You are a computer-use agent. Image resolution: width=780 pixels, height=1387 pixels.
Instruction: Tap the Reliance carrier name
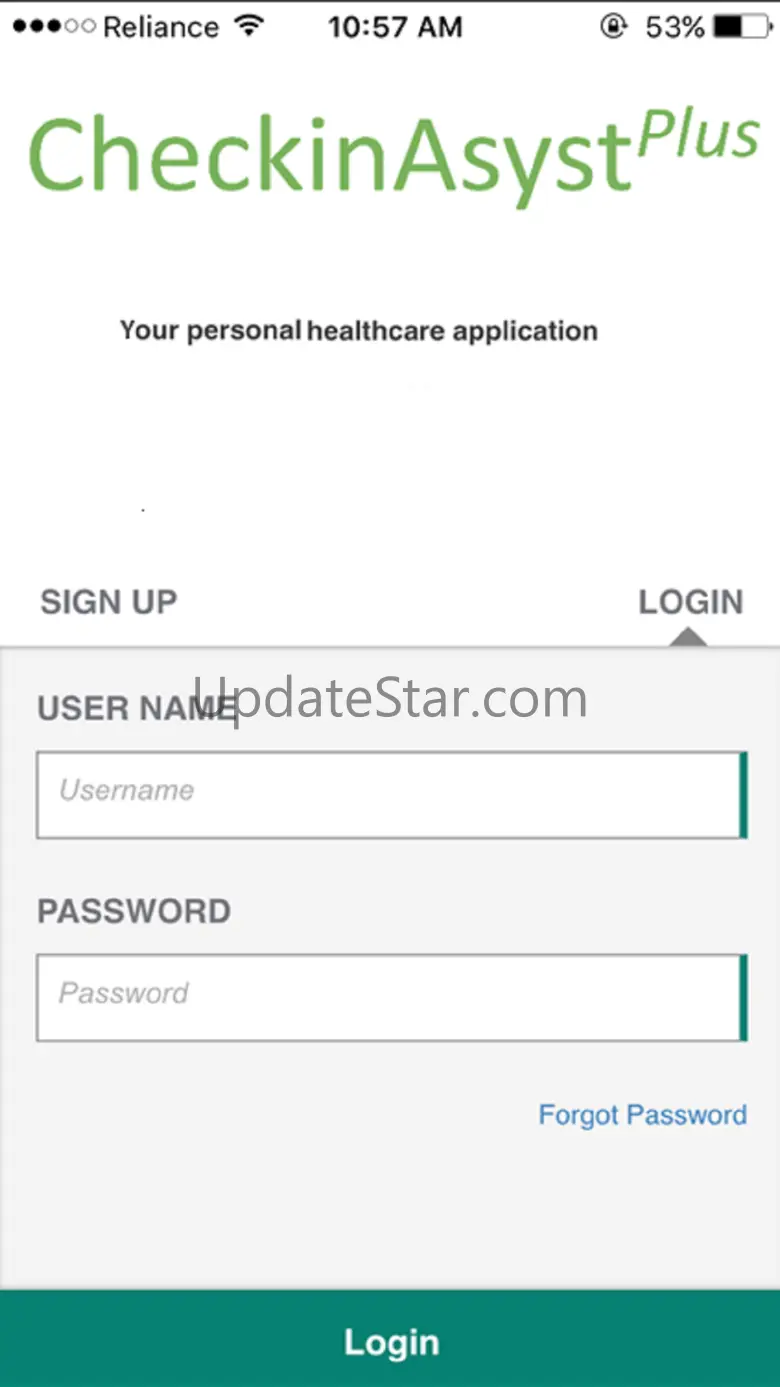160,27
